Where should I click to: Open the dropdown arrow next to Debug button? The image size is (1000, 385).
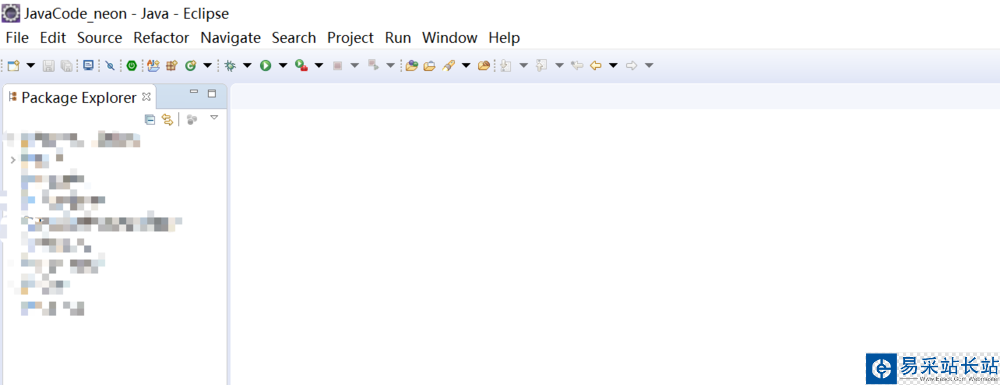point(247,65)
